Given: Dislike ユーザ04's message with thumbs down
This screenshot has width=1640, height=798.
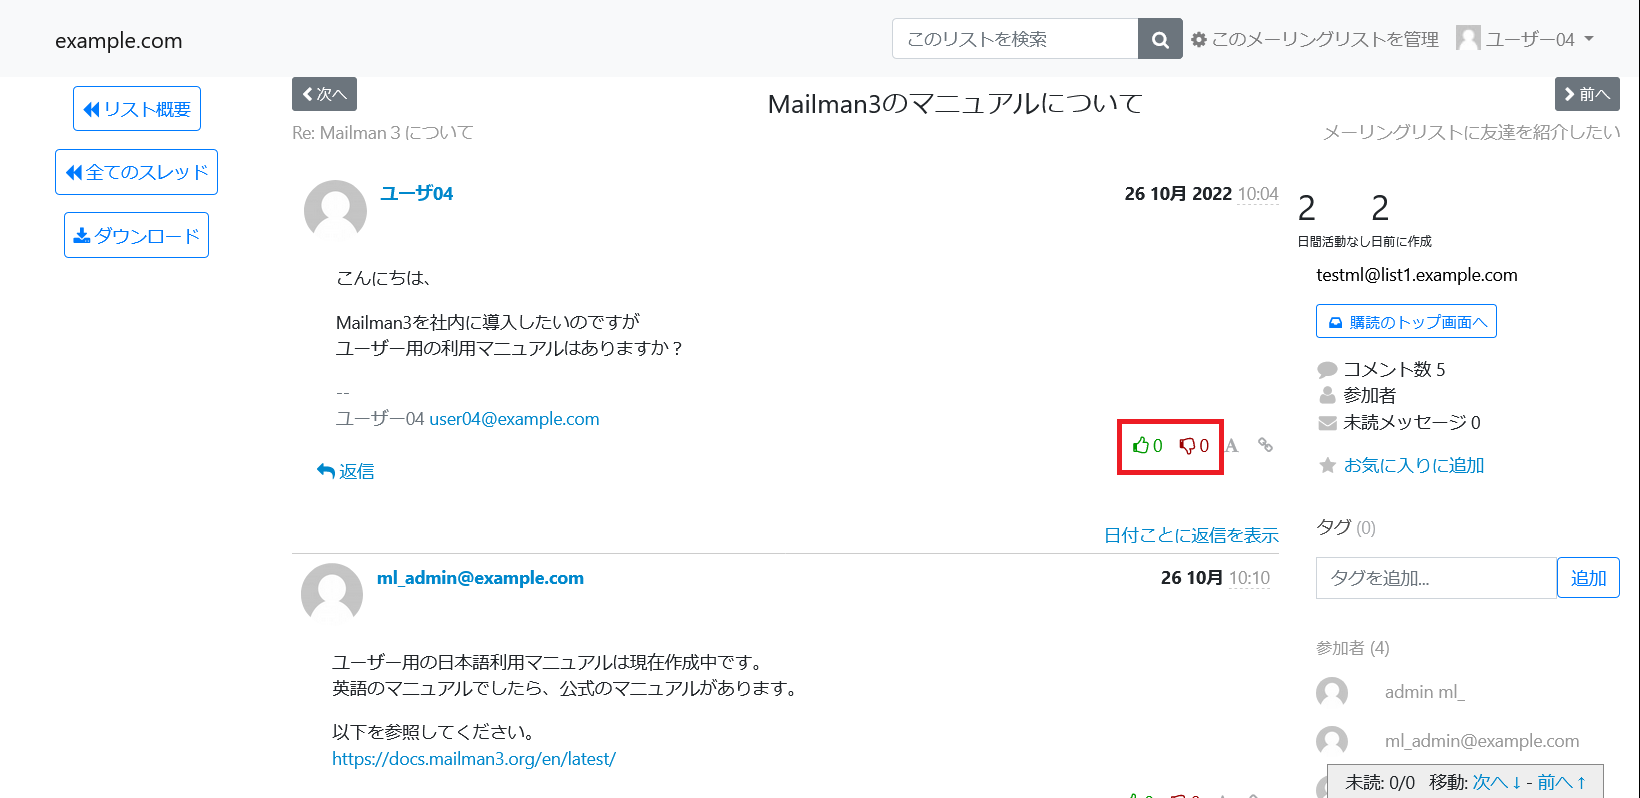Looking at the screenshot, I should coord(1194,446).
